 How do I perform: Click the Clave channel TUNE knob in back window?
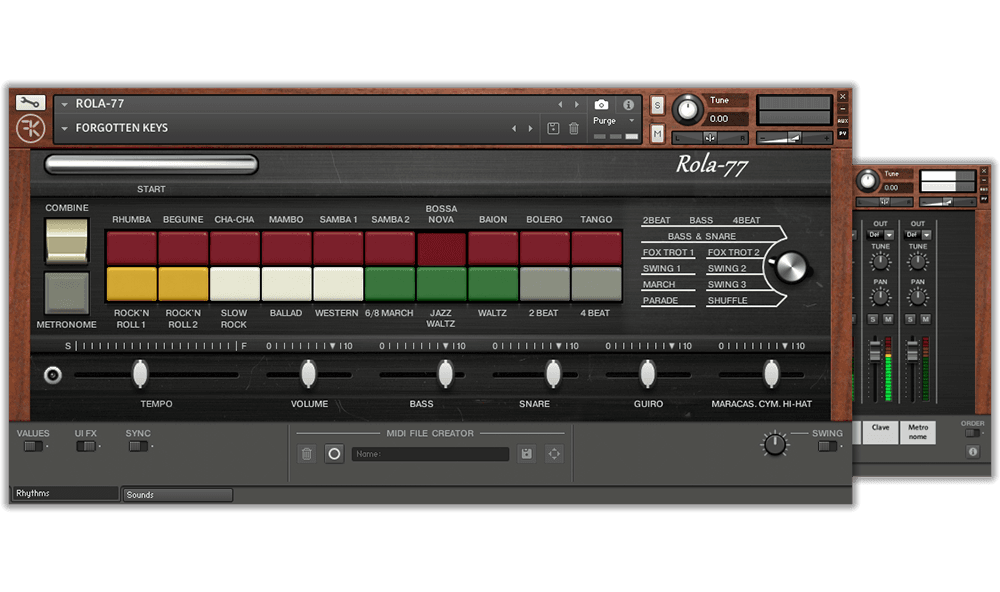pos(880,261)
